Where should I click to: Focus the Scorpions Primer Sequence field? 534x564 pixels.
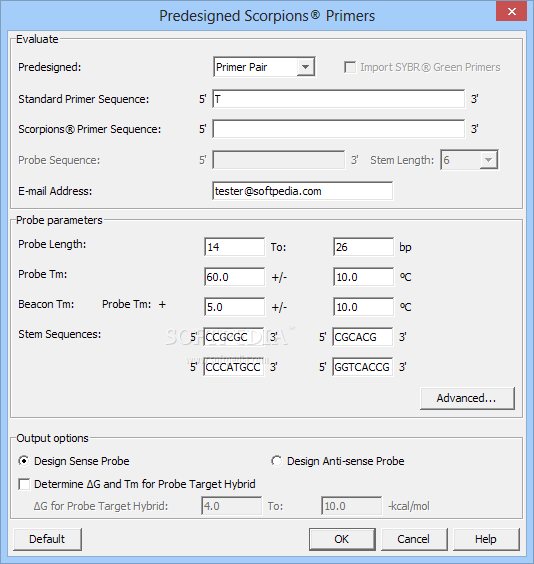(x=338, y=129)
